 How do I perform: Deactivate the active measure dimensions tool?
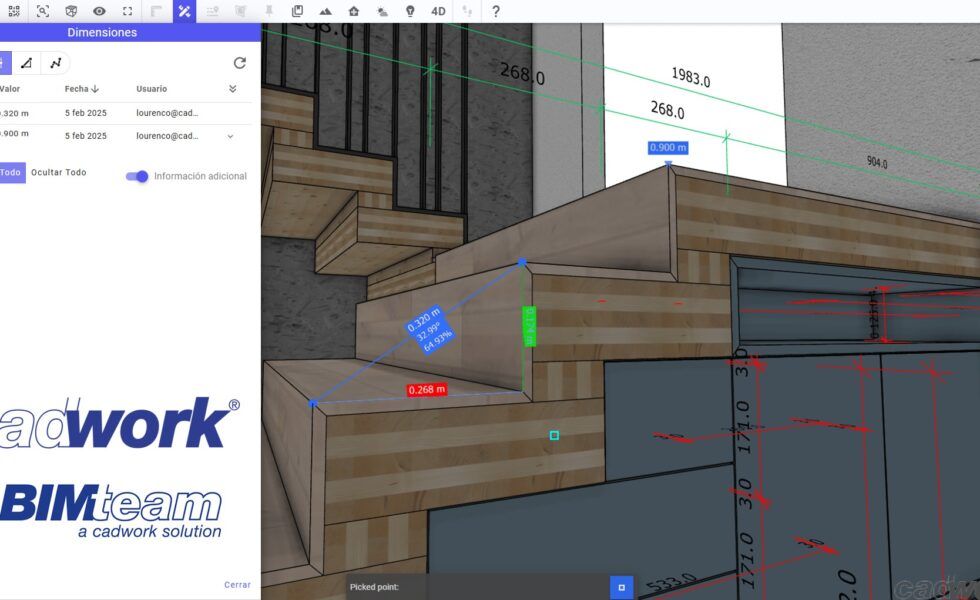click(184, 11)
